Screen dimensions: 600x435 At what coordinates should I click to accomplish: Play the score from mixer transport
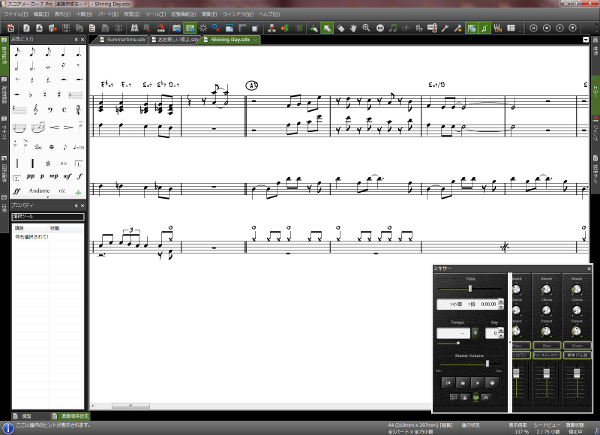(x=477, y=383)
